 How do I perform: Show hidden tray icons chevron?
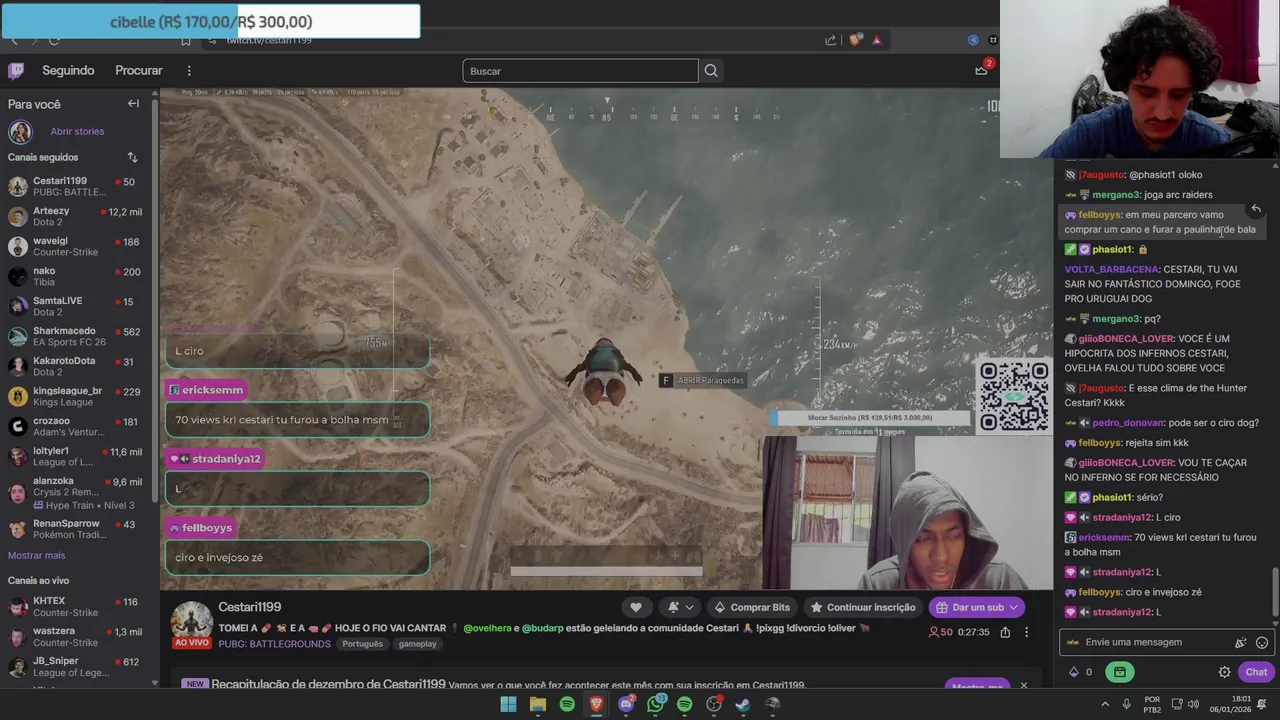click(x=1106, y=704)
